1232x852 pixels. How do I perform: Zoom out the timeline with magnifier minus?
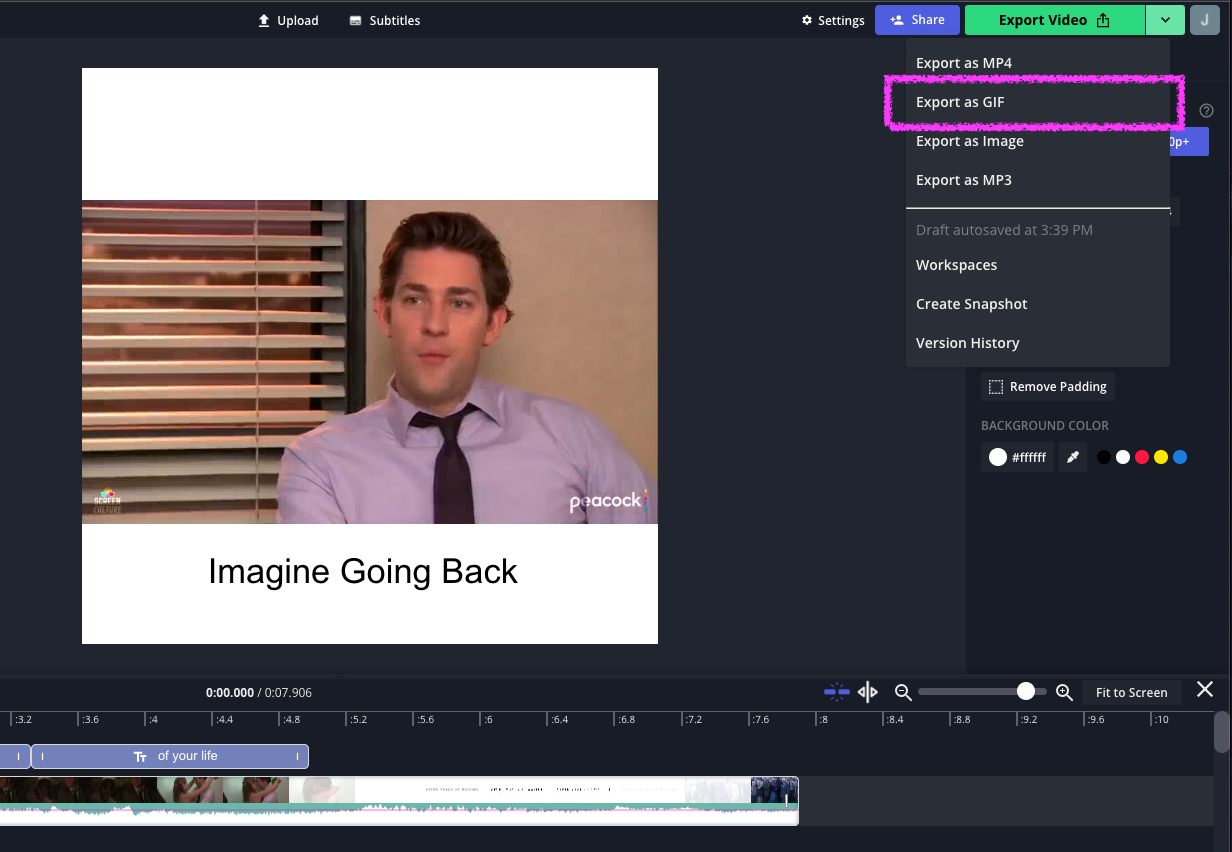click(903, 692)
